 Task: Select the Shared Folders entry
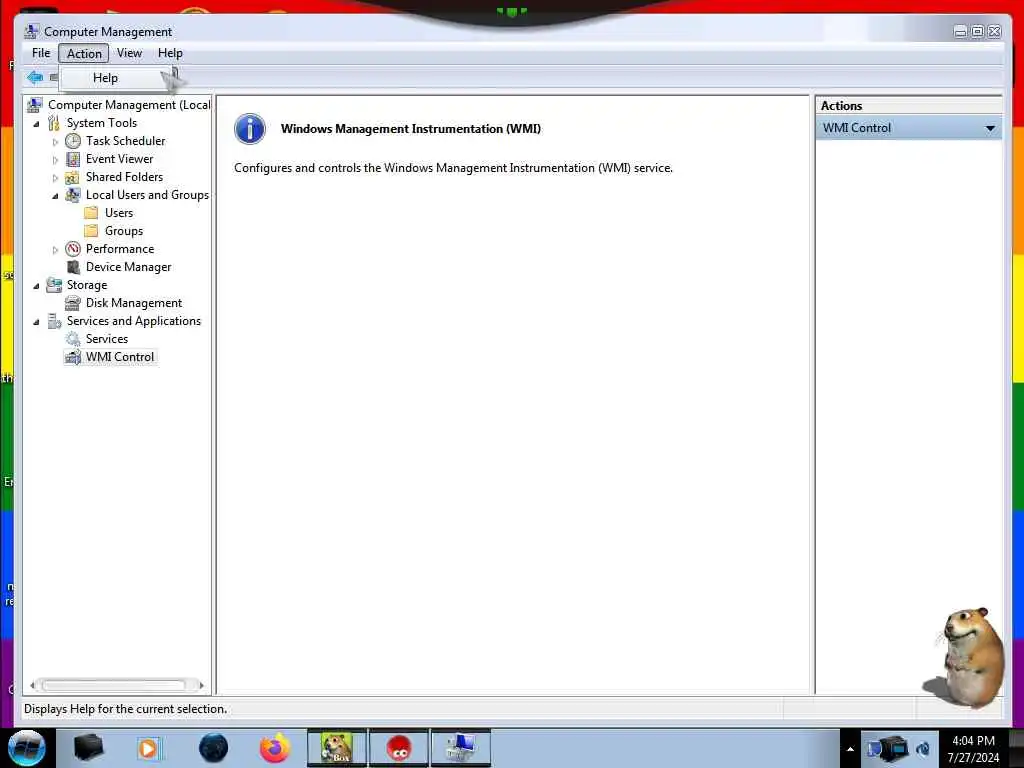[x=124, y=177]
